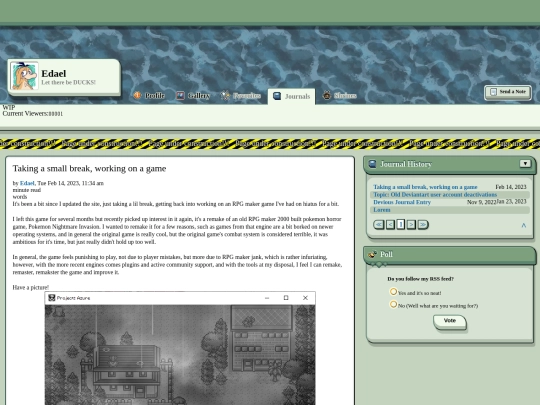Click the caret arrow in Journal History
The width and height of the screenshot is (540, 405).
(524, 225)
